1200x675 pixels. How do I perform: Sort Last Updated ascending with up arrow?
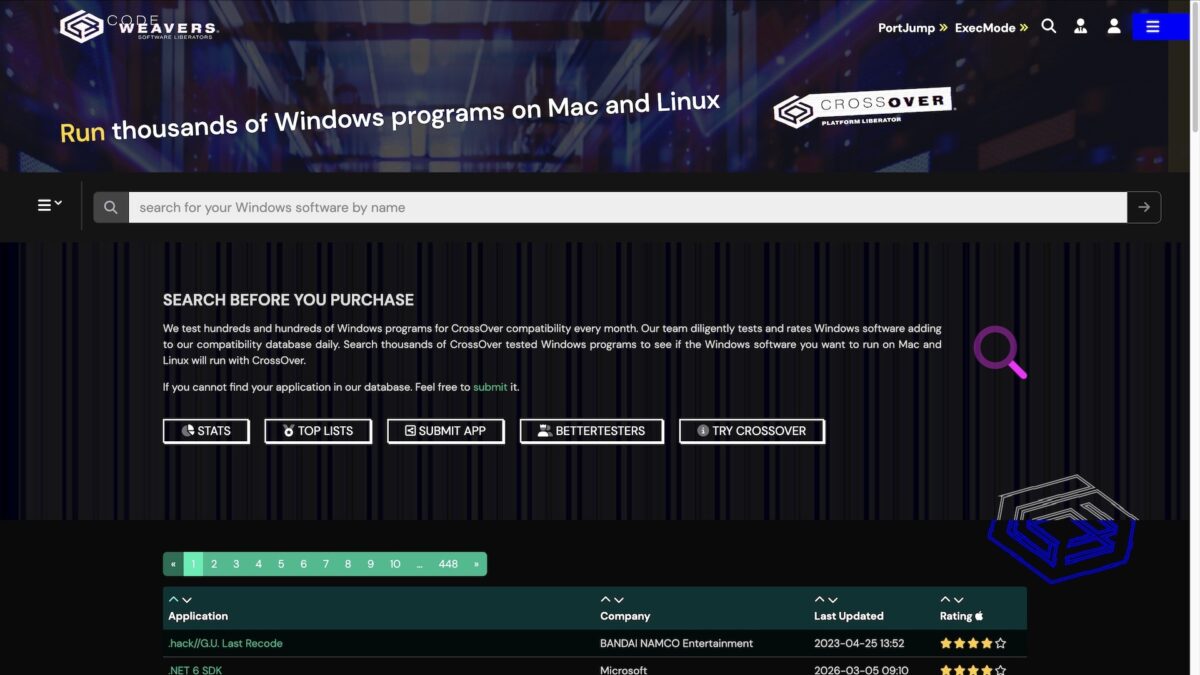coord(820,600)
